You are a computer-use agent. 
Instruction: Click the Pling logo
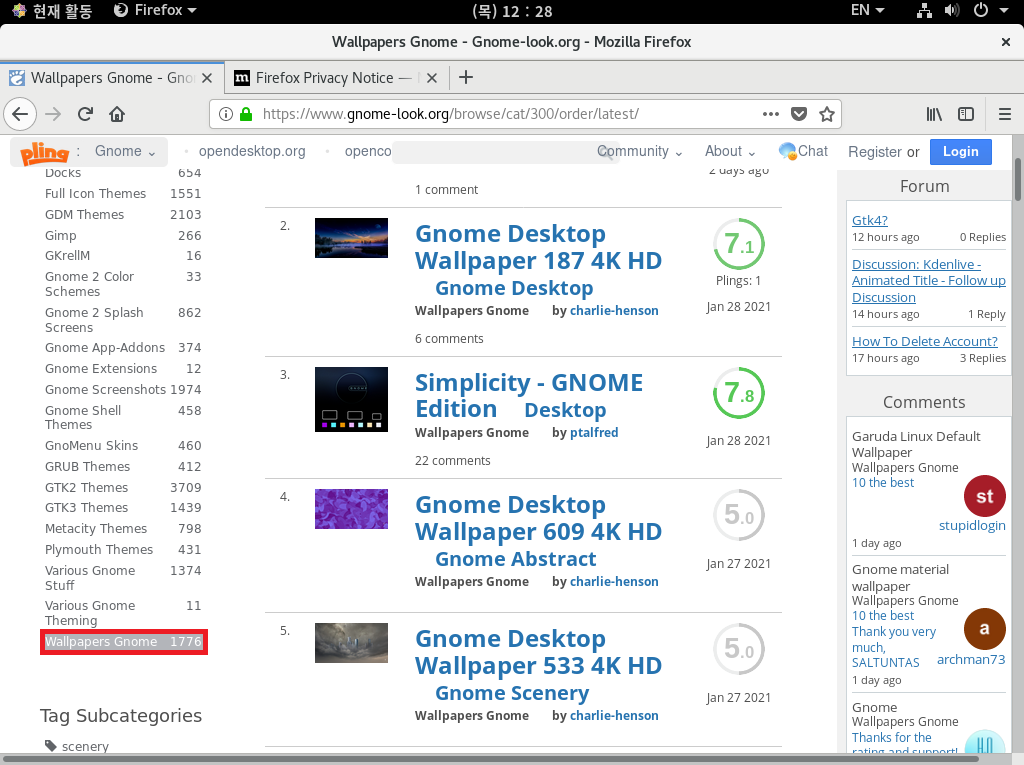click(x=44, y=152)
